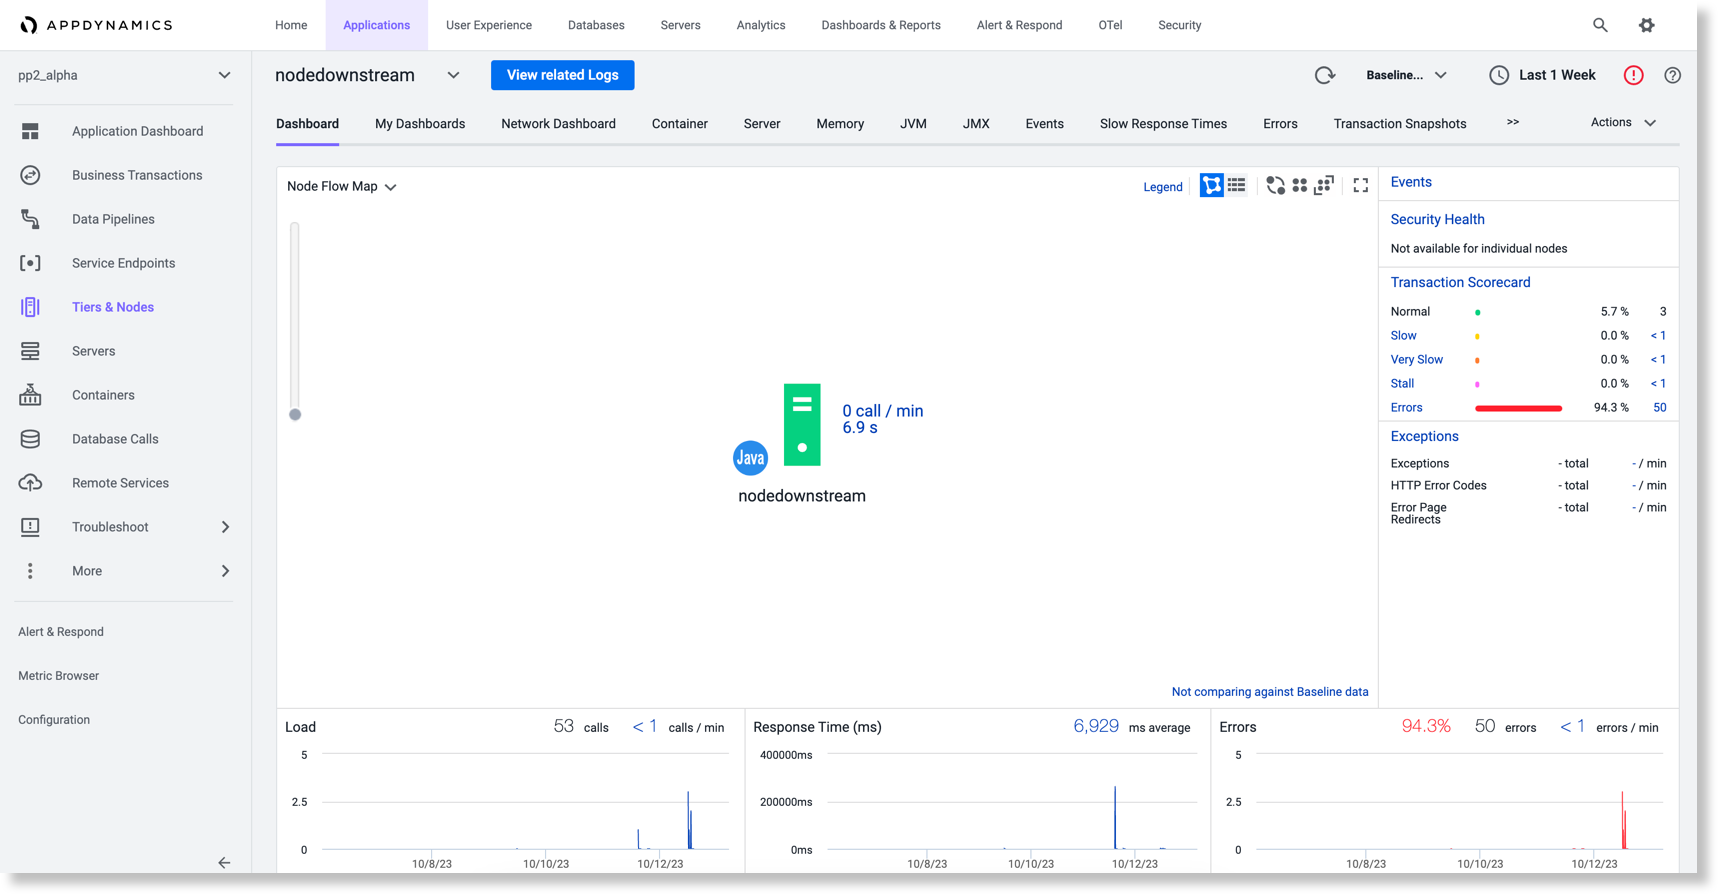This screenshot has height=894, width=1718.
Task: Collapse the sidebar with the left arrow
Action: [224, 862]
